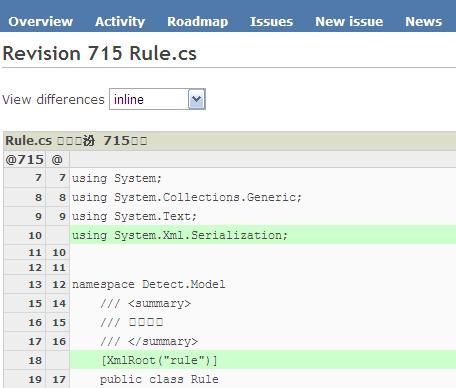Open the News tab

click(x=423, y=22)
